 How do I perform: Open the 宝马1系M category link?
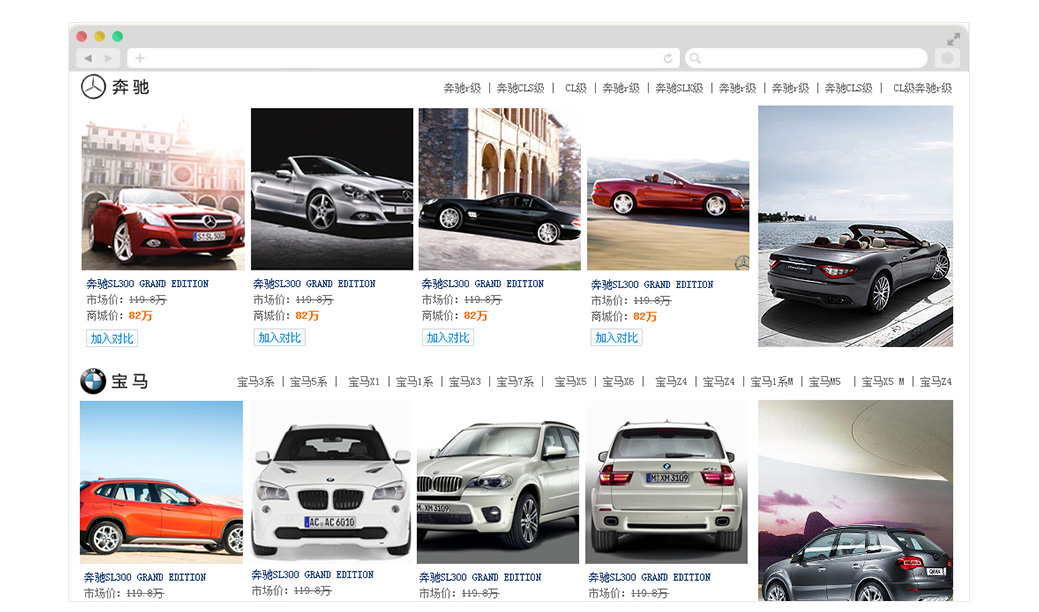point(771,382)
